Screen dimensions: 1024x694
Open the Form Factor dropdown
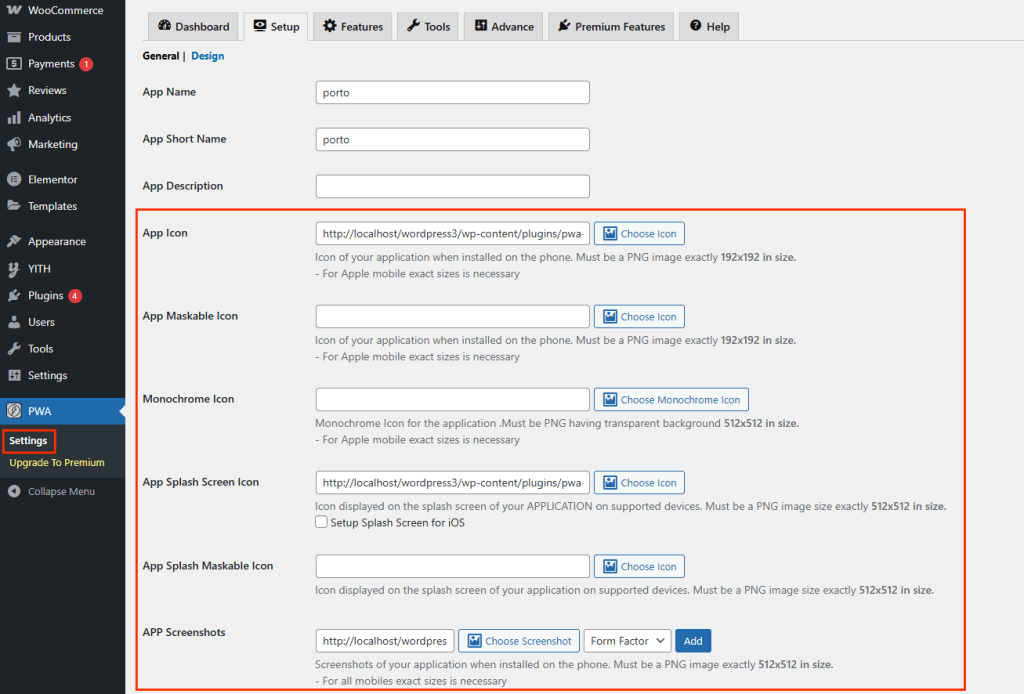[x=627, y=641]
